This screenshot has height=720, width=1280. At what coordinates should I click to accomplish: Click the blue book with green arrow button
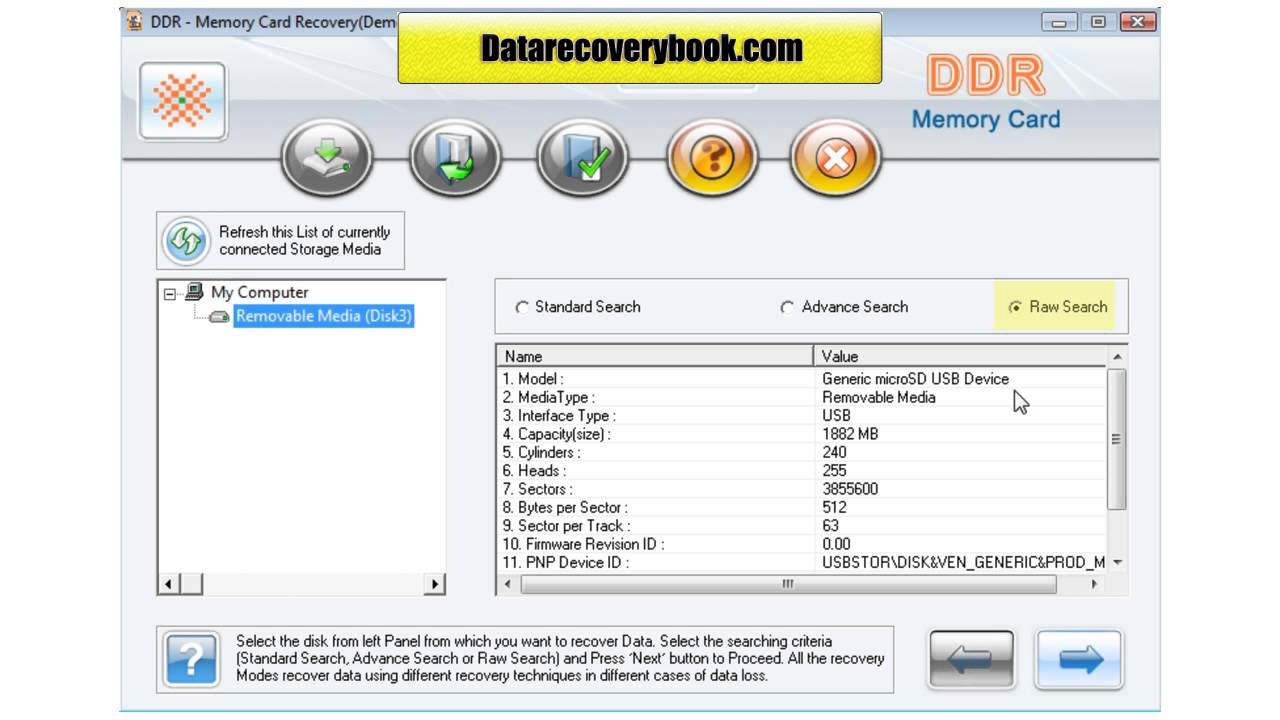tap(455, 158)
